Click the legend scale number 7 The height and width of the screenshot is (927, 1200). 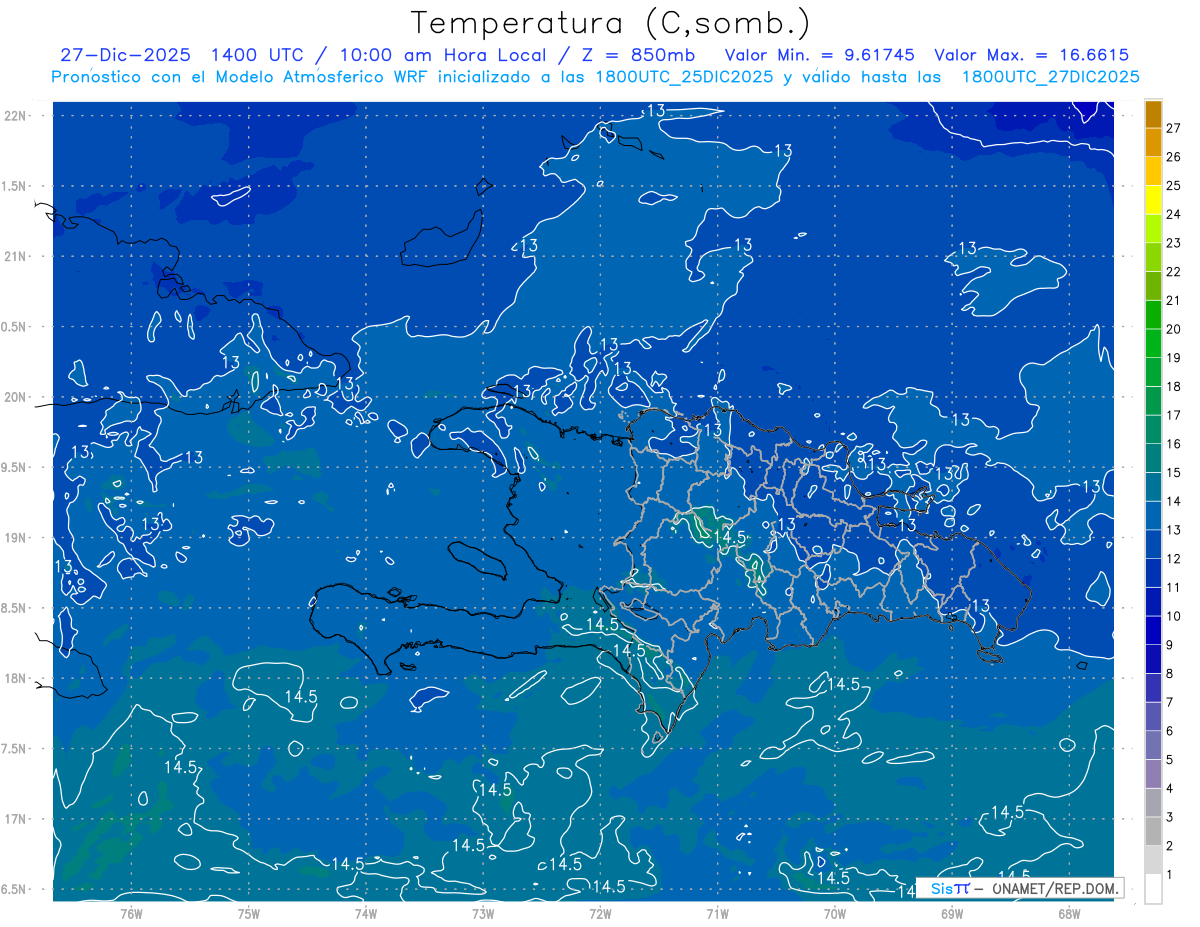click(1170, 702)
